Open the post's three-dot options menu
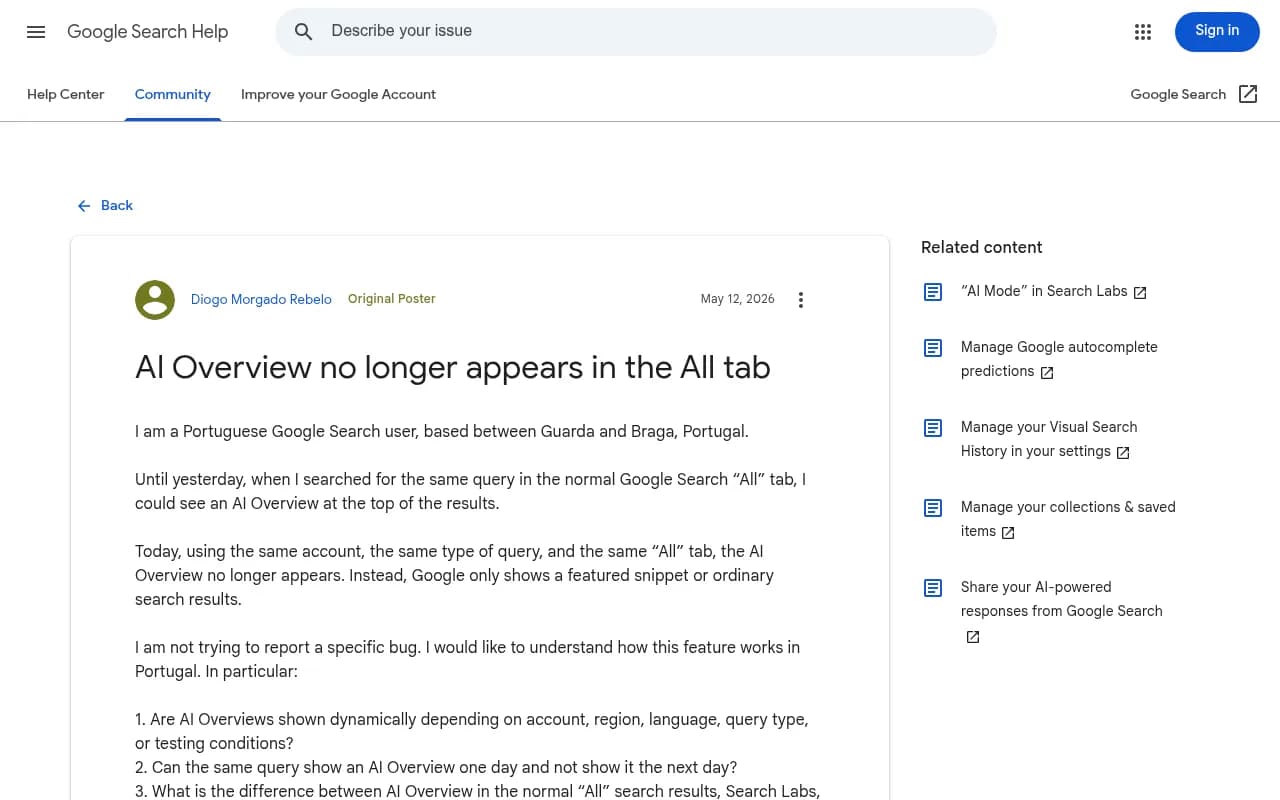The width and height of the screenshot is (1280, 800). click(x=800, y=300)
